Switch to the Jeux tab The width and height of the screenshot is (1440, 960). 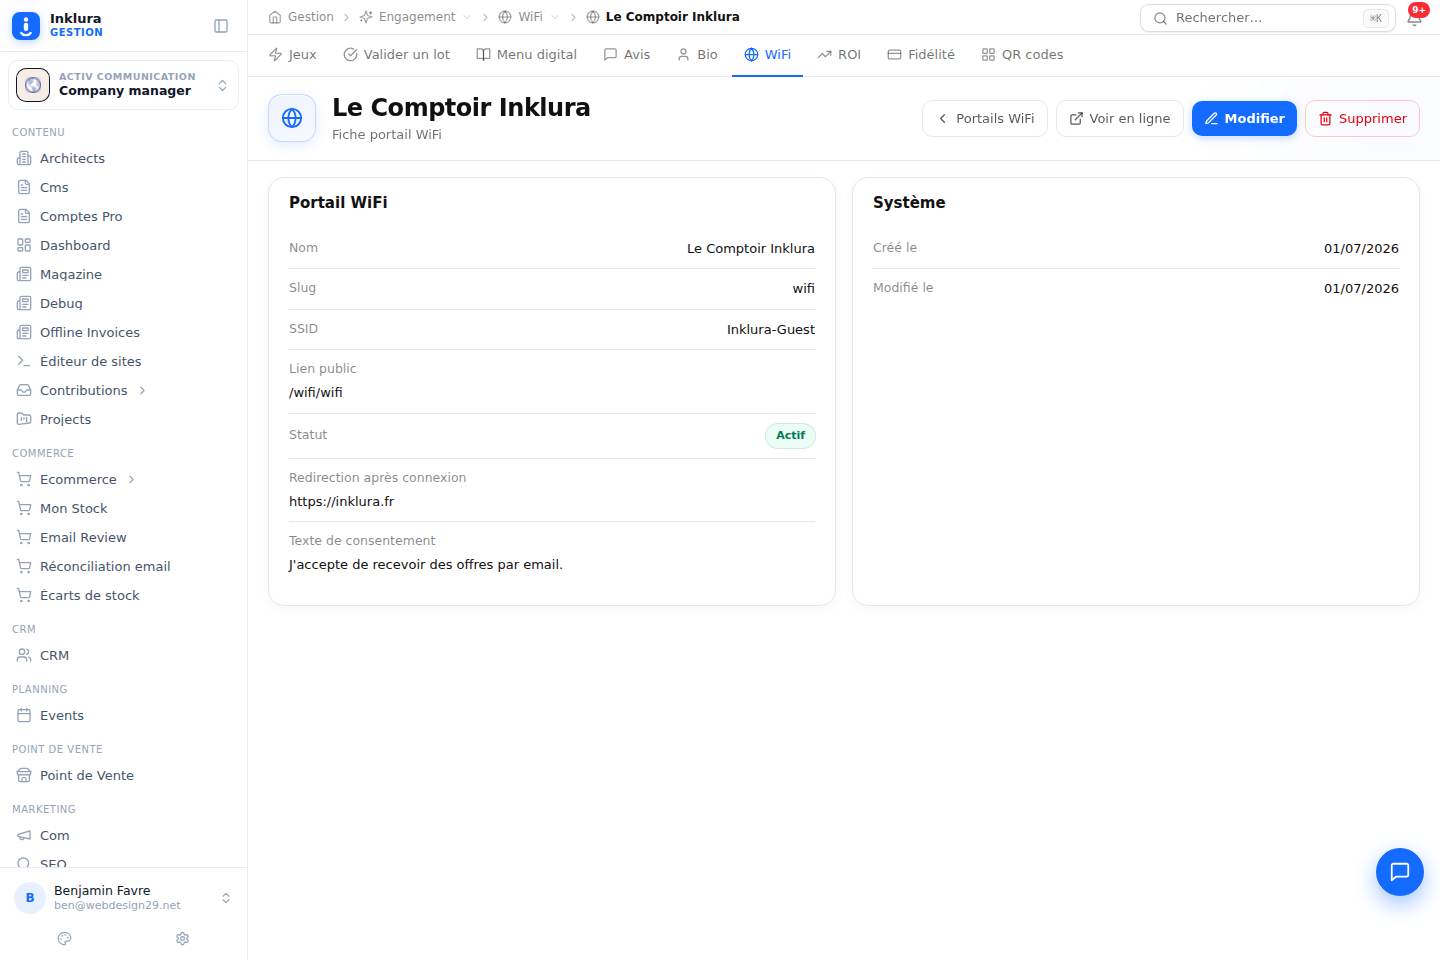point(292,55)
